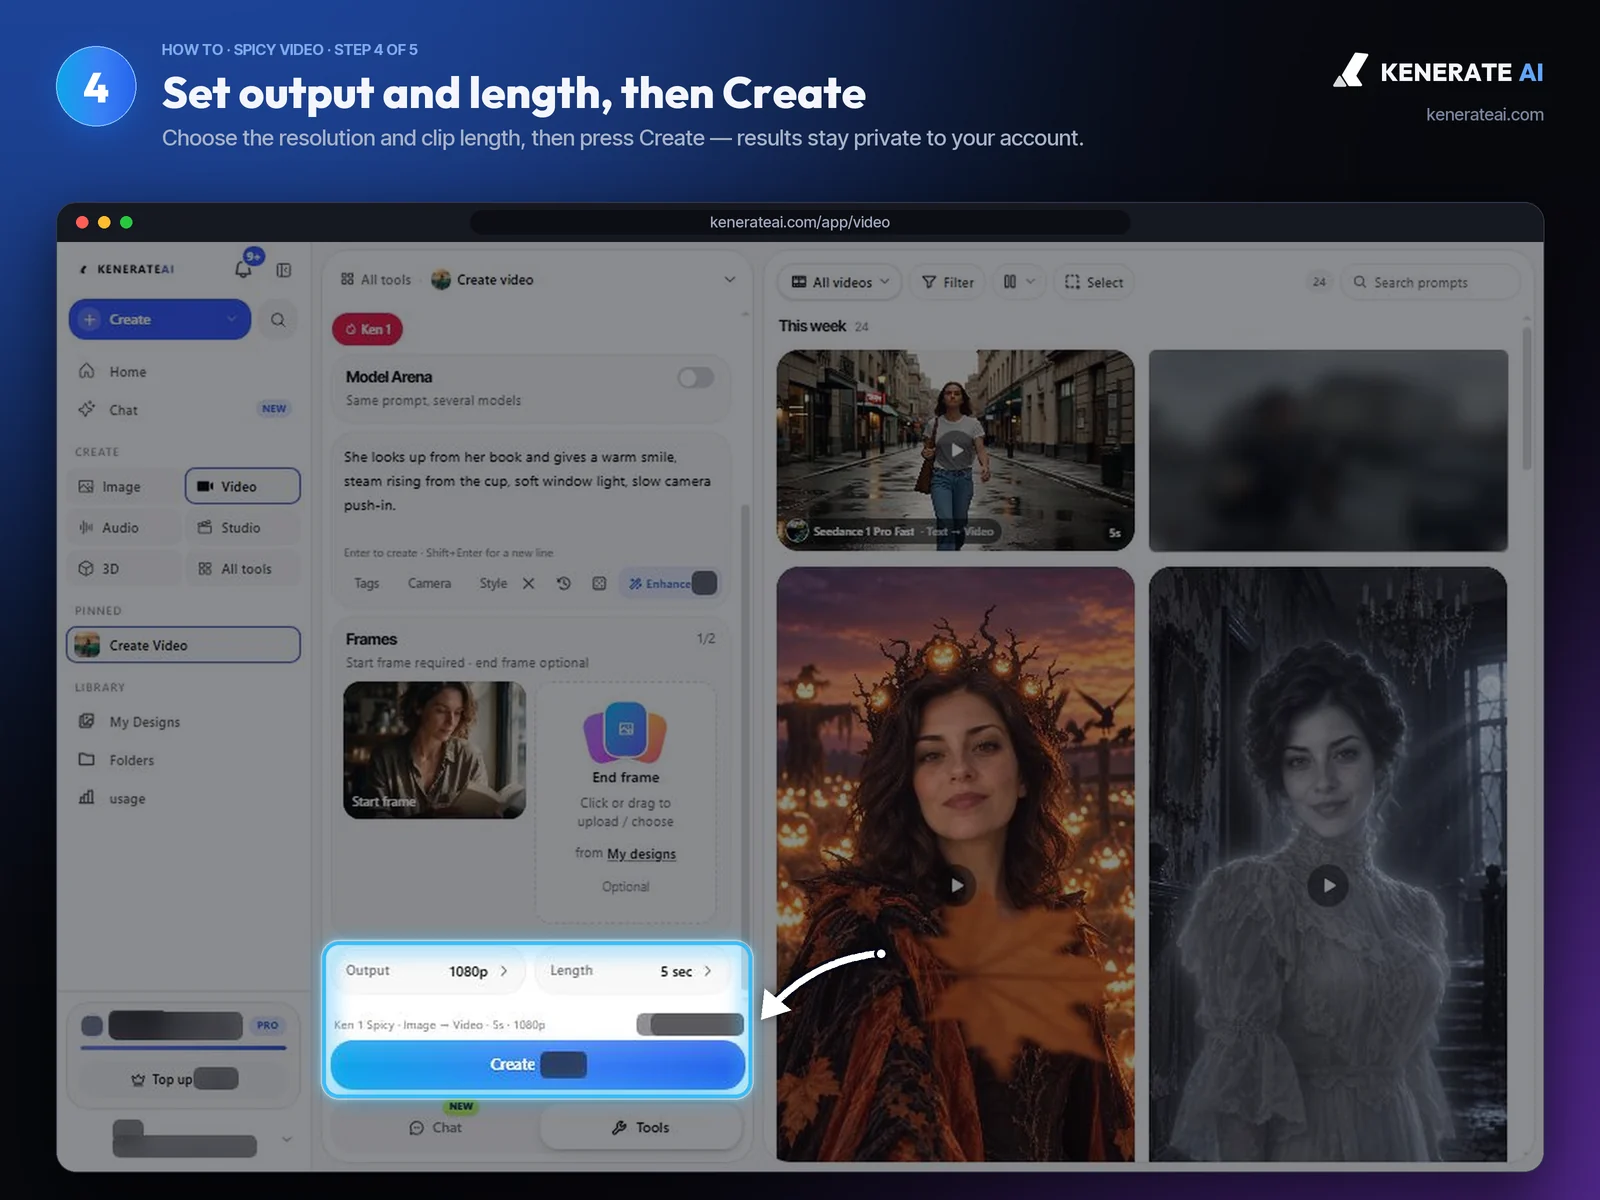Toggle the Model Arena switch
The image size is (1600, 1200).
point(696,377)
